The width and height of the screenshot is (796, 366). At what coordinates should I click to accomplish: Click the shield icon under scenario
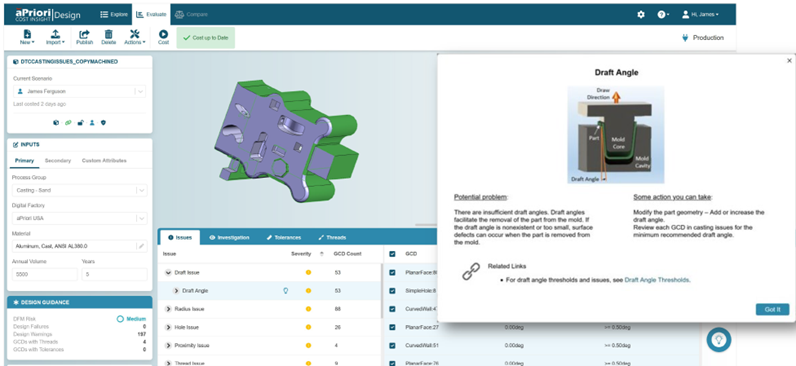104,122
